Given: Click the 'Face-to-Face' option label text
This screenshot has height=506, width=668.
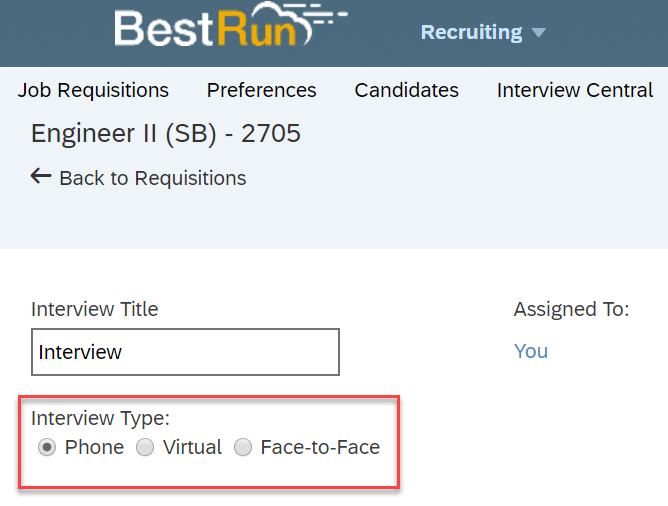Looking at the screenshot, I should pyautogui.click(x=320, y=447).
